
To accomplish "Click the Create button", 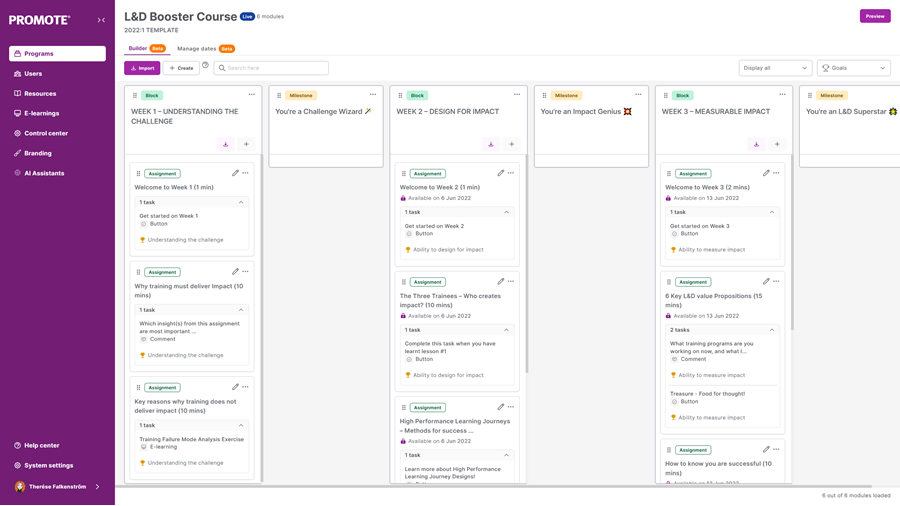I will coord(181,68).
